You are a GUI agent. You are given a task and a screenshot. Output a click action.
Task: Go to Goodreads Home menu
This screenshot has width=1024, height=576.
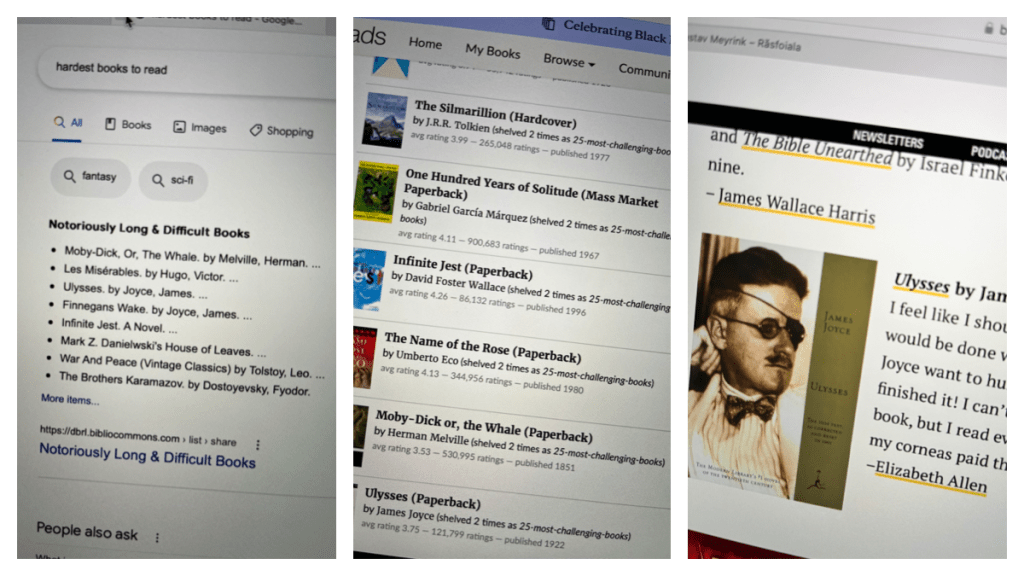tap(425, 43)
